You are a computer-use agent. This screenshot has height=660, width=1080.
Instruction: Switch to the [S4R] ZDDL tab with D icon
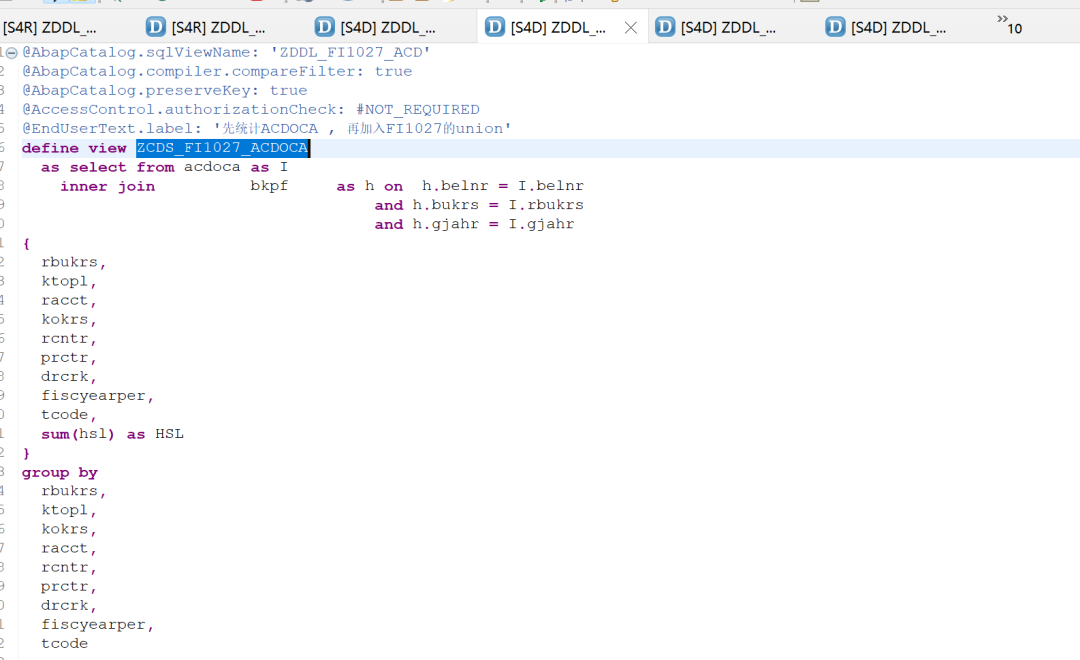click(x=206, y=28)
